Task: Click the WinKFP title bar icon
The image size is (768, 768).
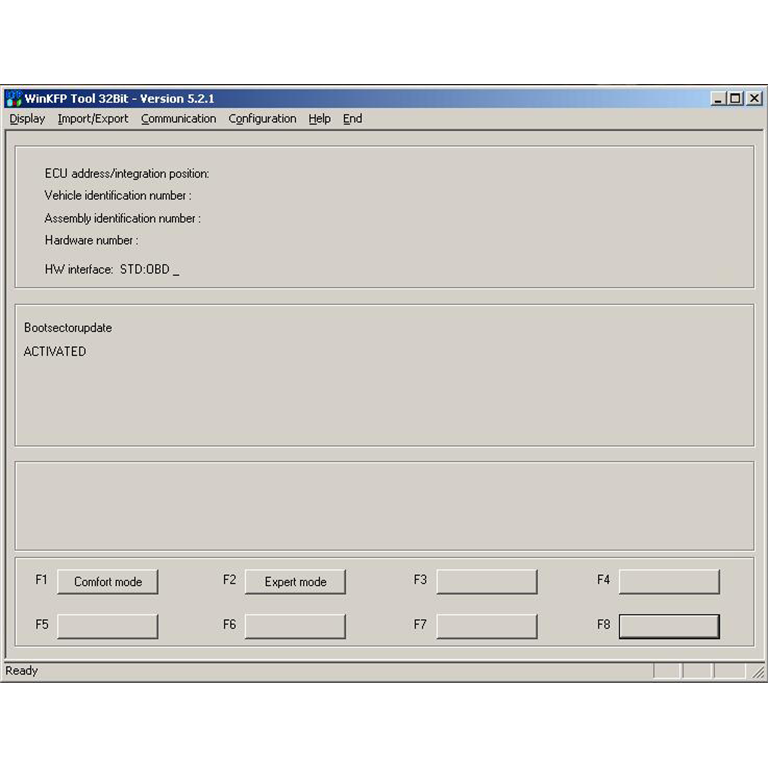Action: (14, 98)
